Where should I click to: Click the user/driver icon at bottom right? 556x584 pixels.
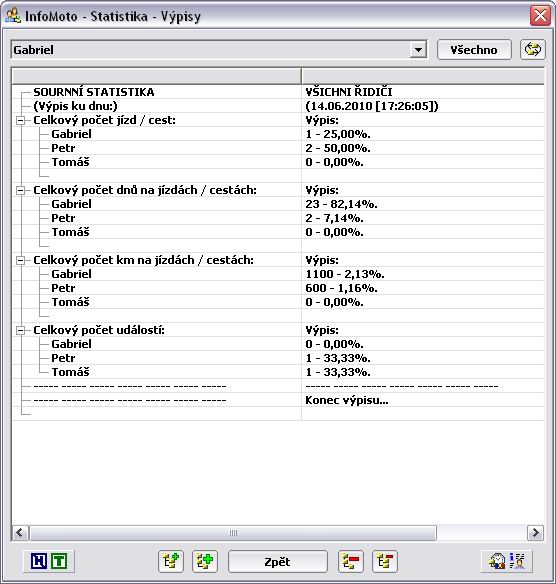click(498, 561)
